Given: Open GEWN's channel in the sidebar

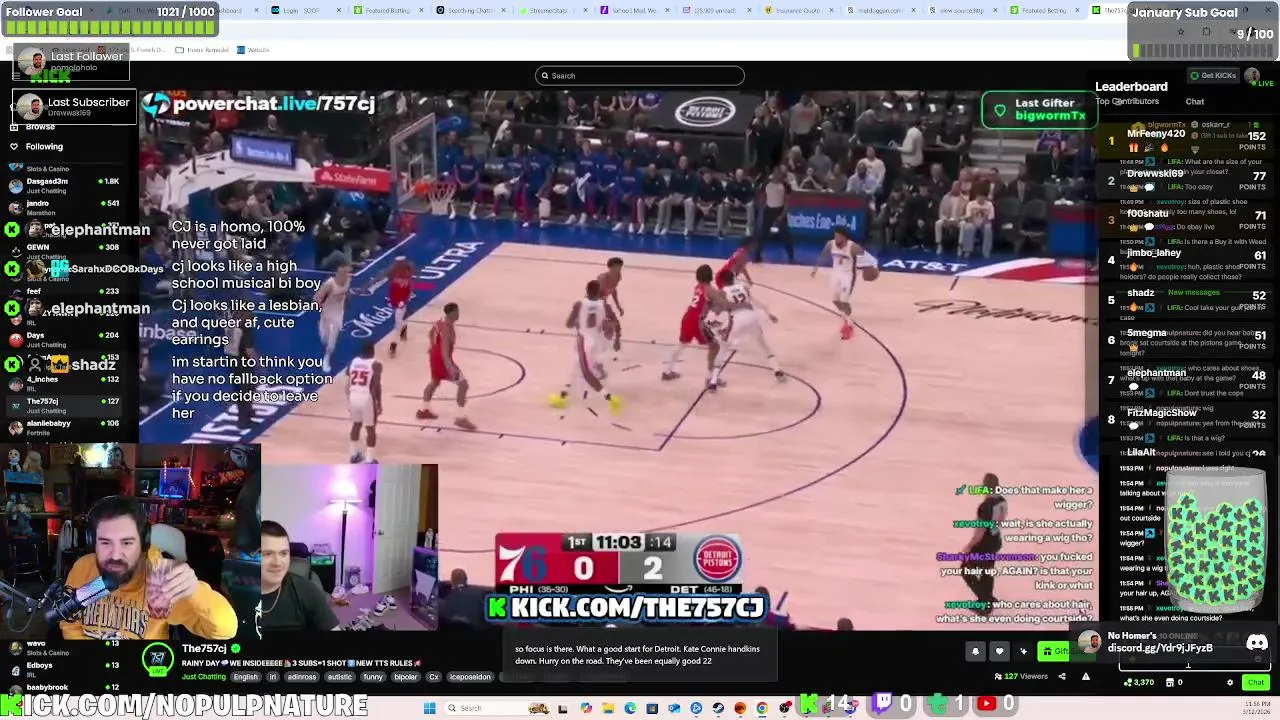Looking at the screenshot, I should [64, 251].
